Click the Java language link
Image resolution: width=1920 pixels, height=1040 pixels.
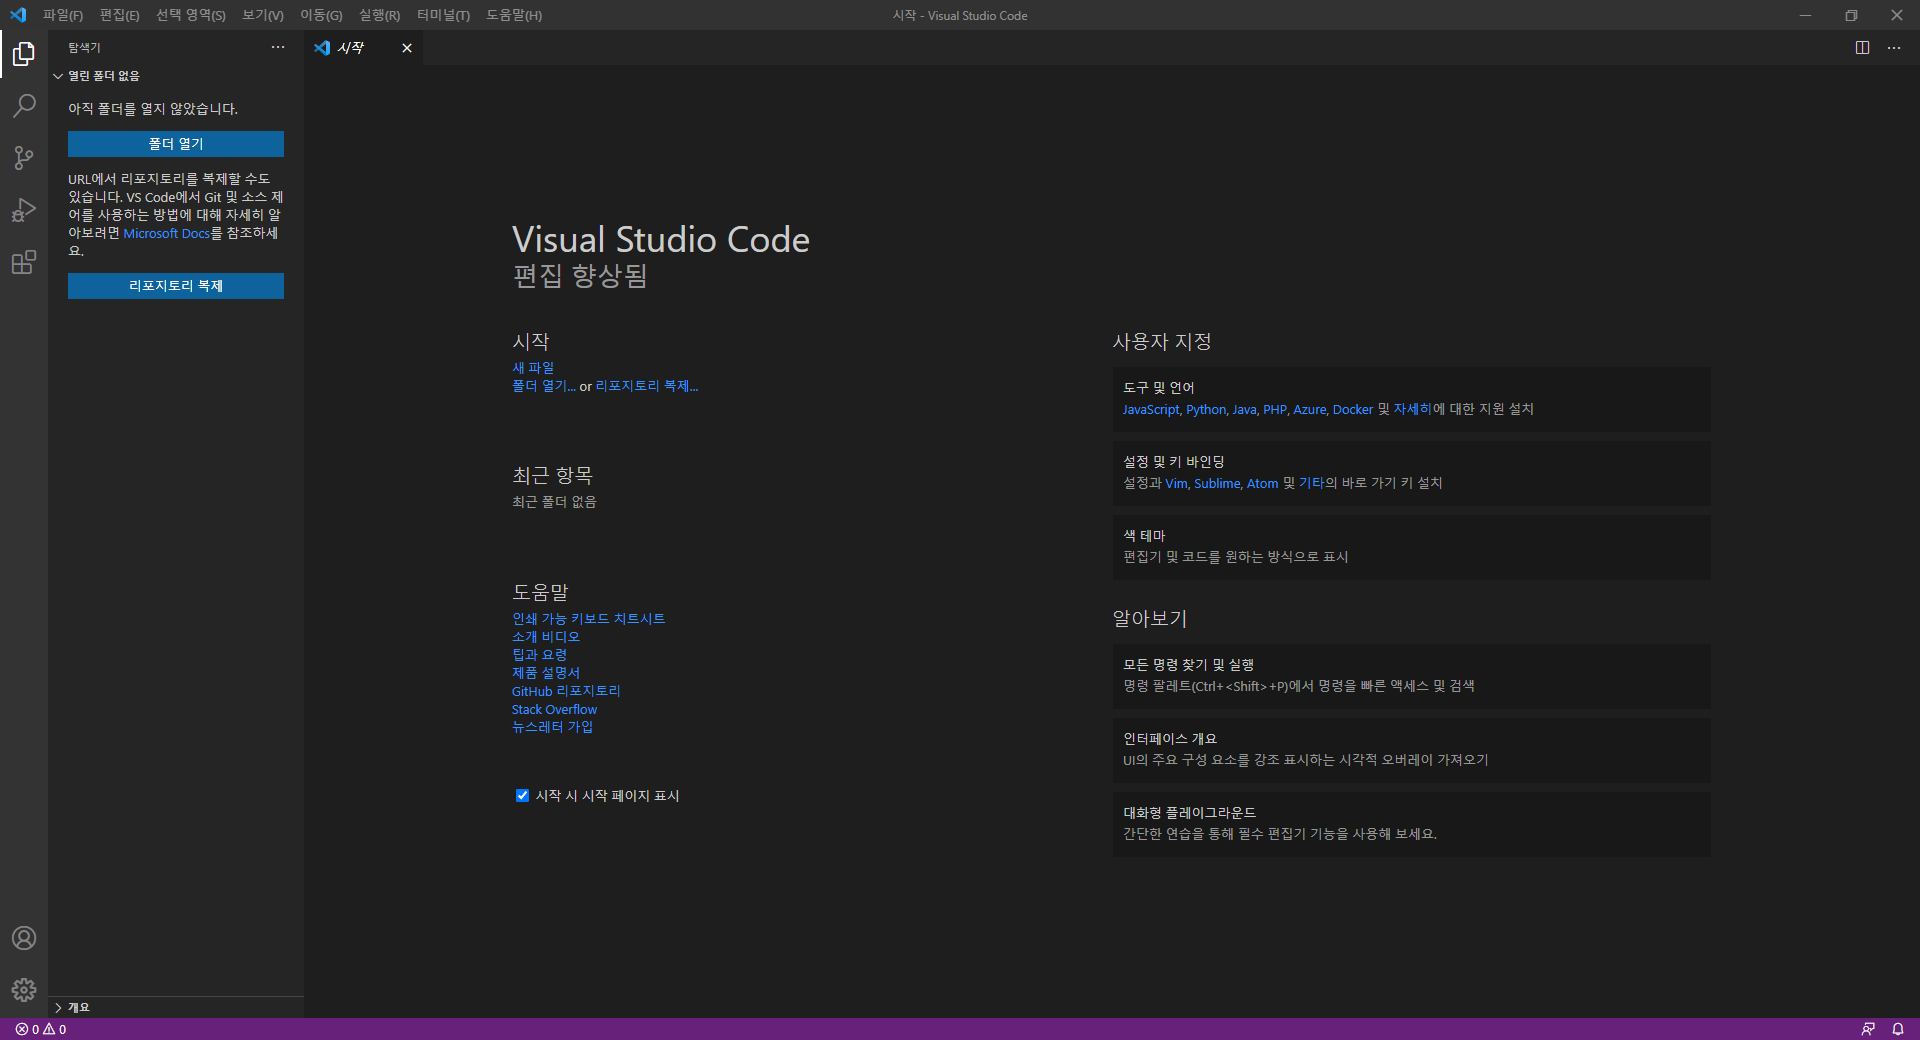[x=1244, y=409]
